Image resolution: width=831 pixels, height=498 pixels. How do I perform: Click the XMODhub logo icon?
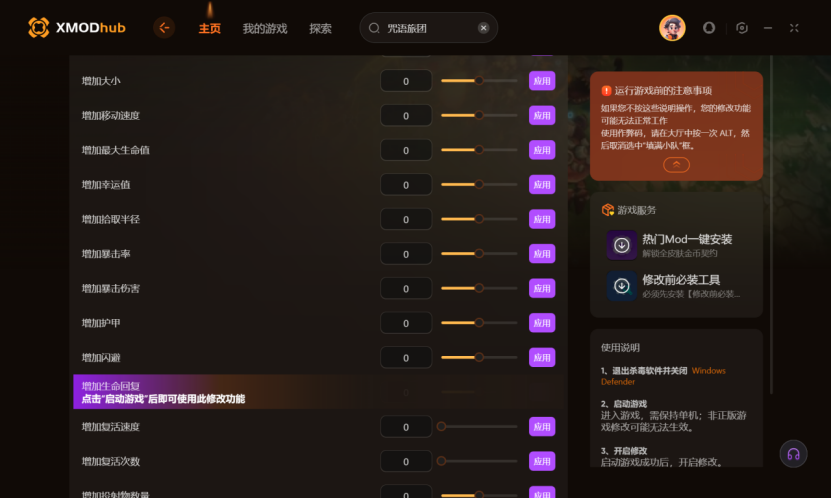39,28
